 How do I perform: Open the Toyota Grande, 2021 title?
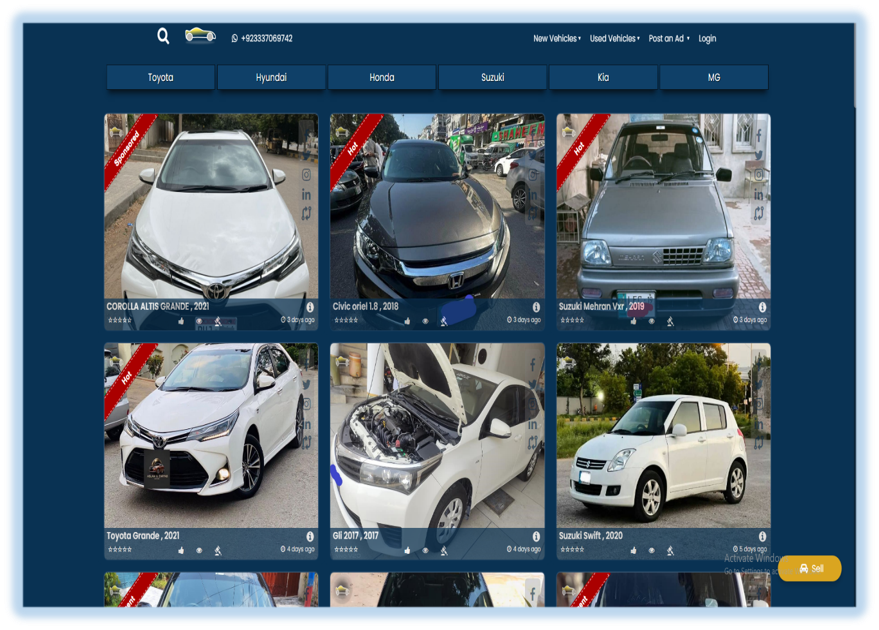(143, 536)
